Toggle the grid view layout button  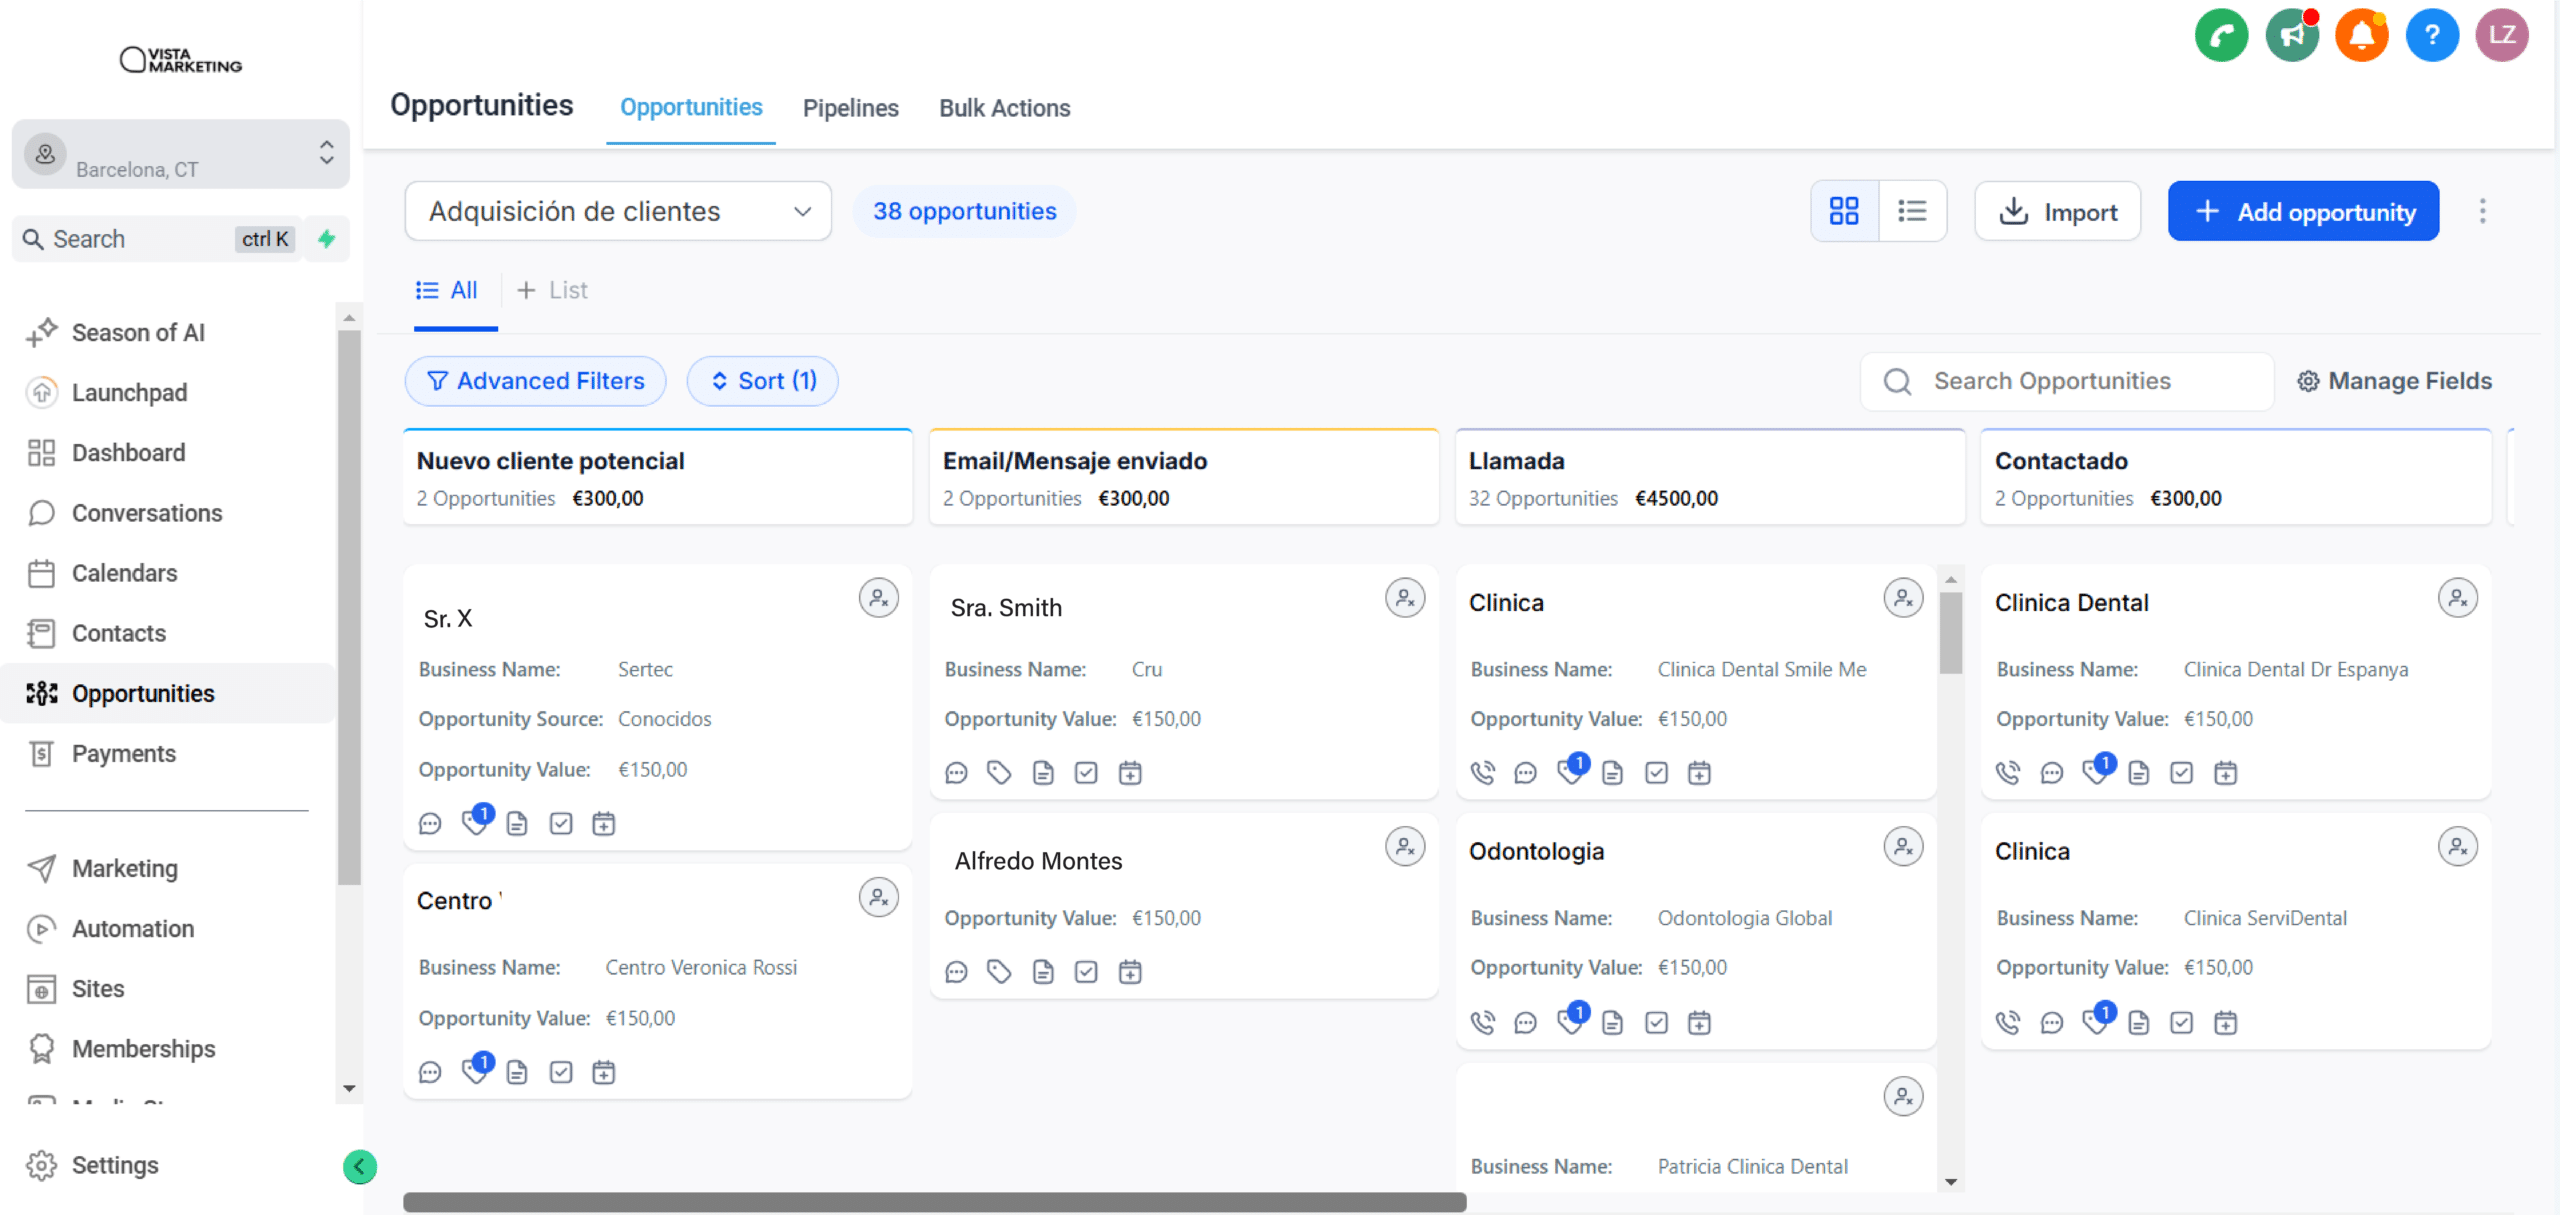click(1843, 211)
